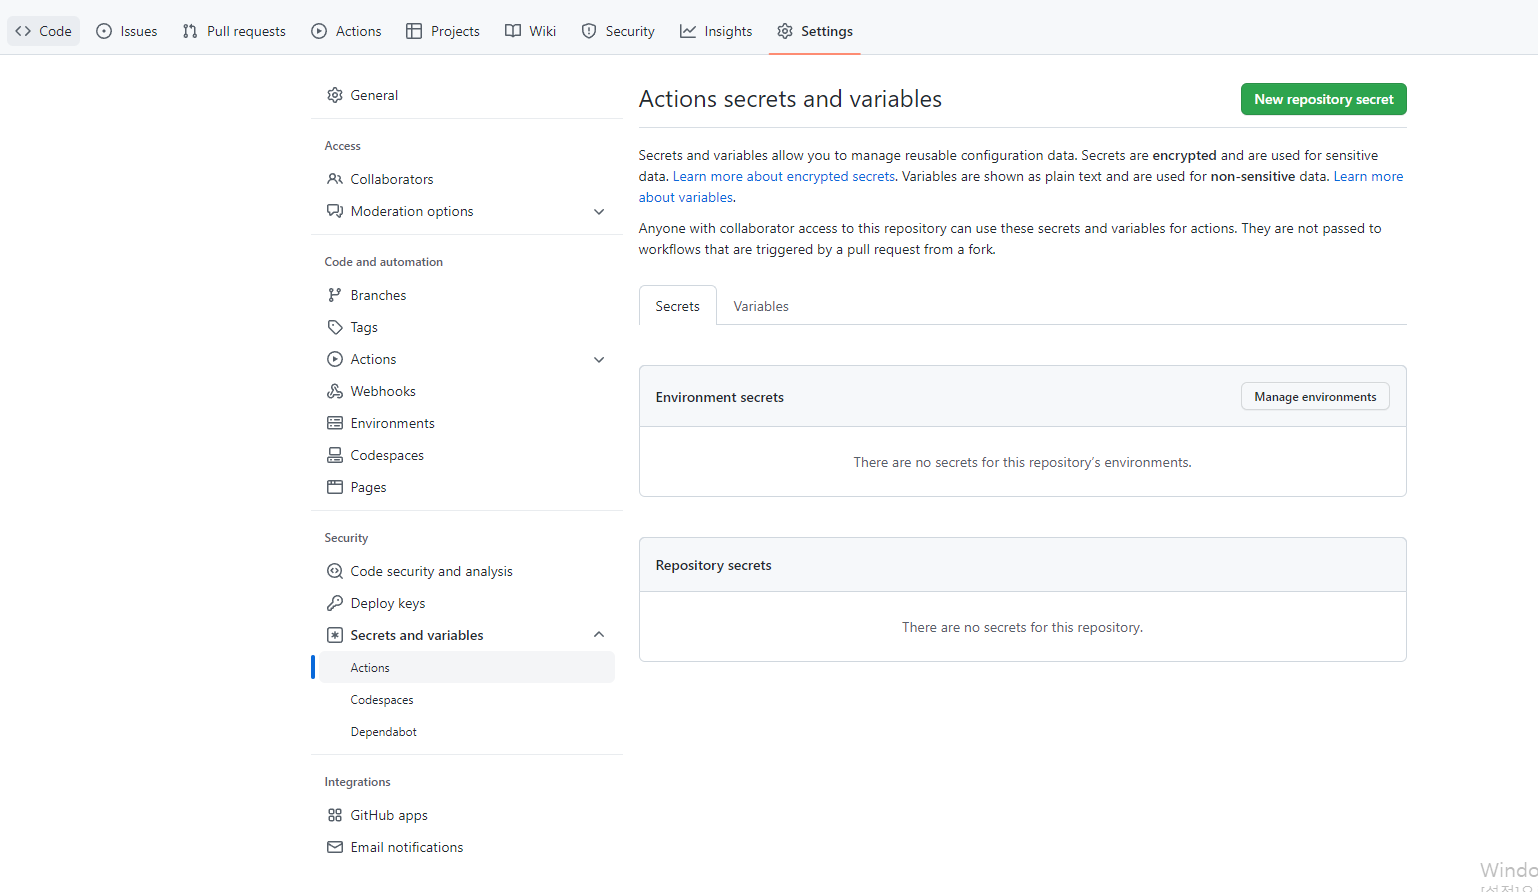Click the Pages browser icon
The height and width of the screenshot is (892, 1538).
[x=335, y=487]
